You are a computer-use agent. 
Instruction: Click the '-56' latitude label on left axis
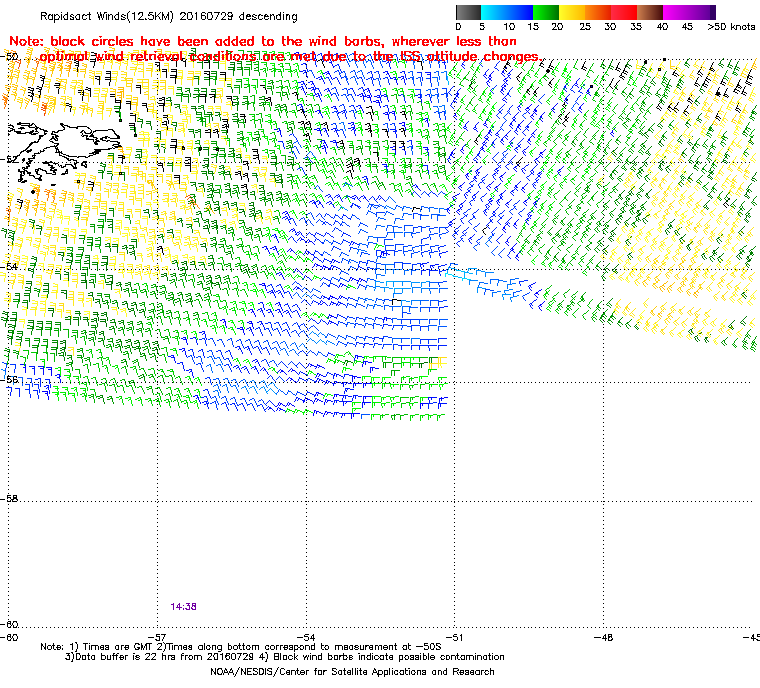(11, 380)
